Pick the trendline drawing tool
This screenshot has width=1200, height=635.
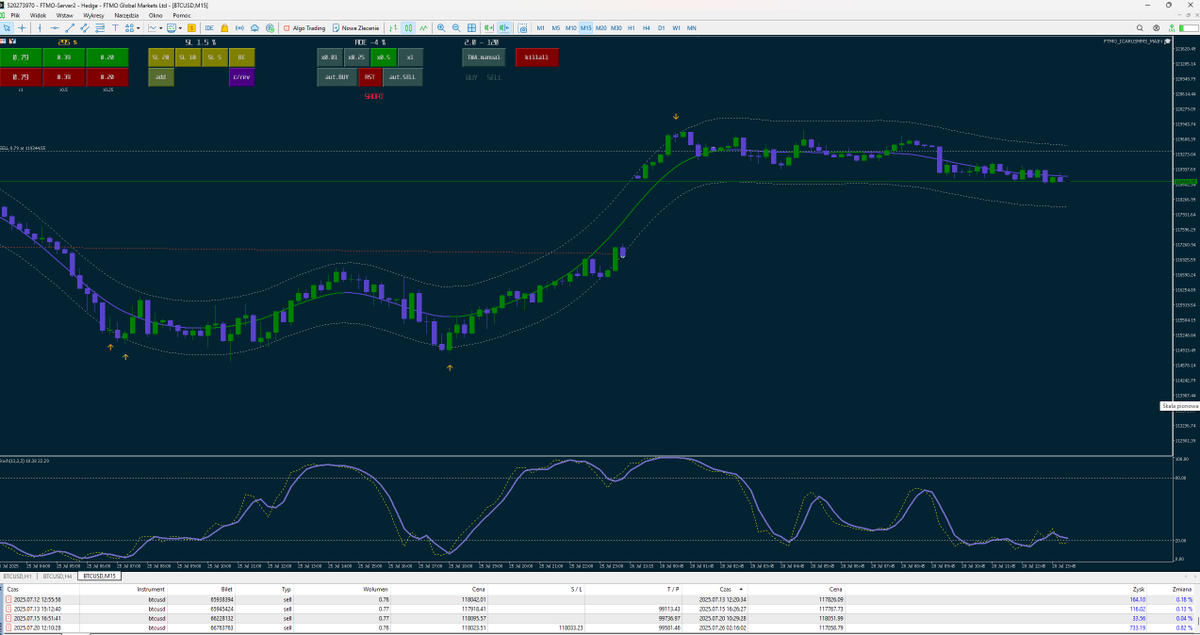[70, 28]
